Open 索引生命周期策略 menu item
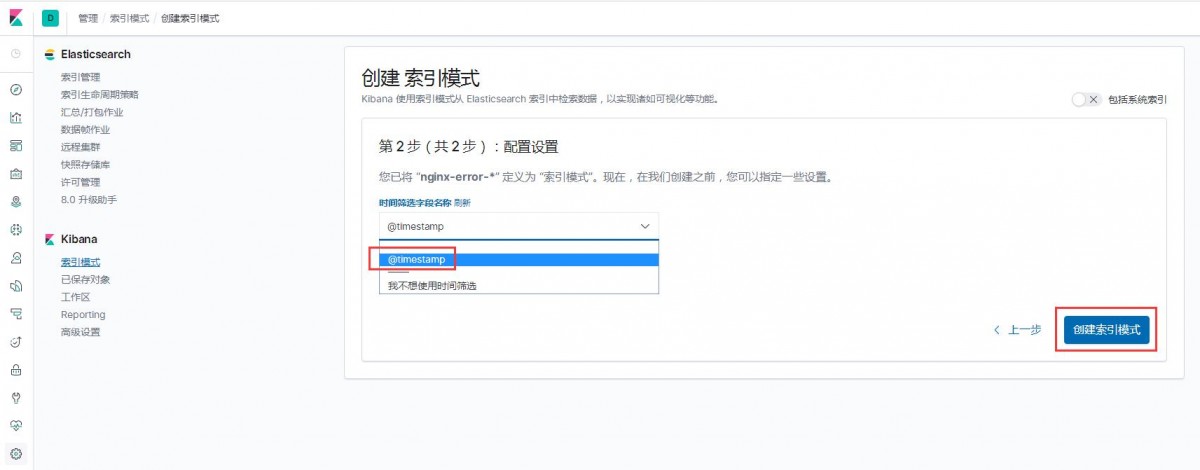The height and width of the screenshot is (470, 1200). coord(100,95)
